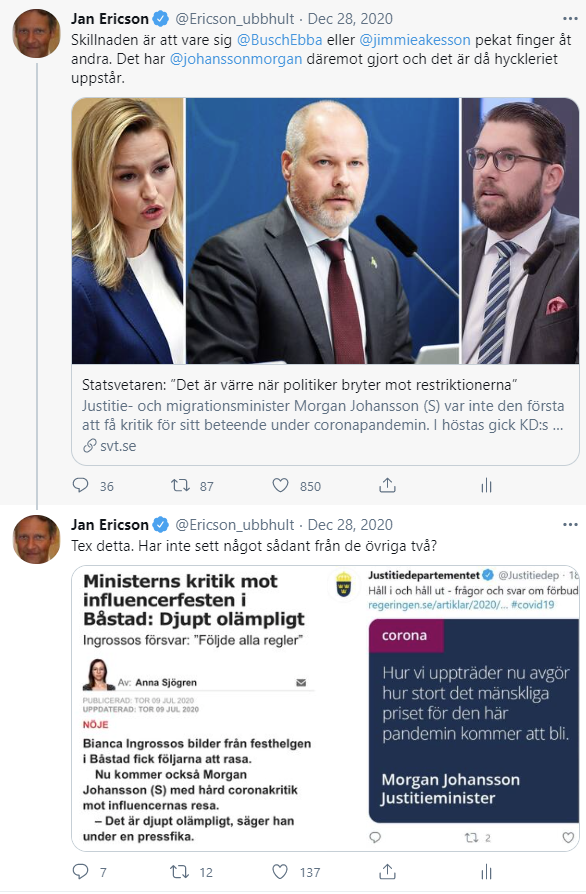This screenshot has width=586, height=894.
Task: Retweet the first tweet with 87 retweets
Action: pyautogui.click(x=181, y=486)
